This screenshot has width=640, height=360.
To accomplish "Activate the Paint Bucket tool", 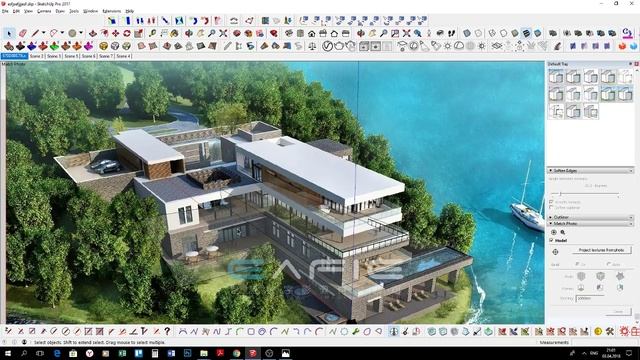I will [174, 33].
